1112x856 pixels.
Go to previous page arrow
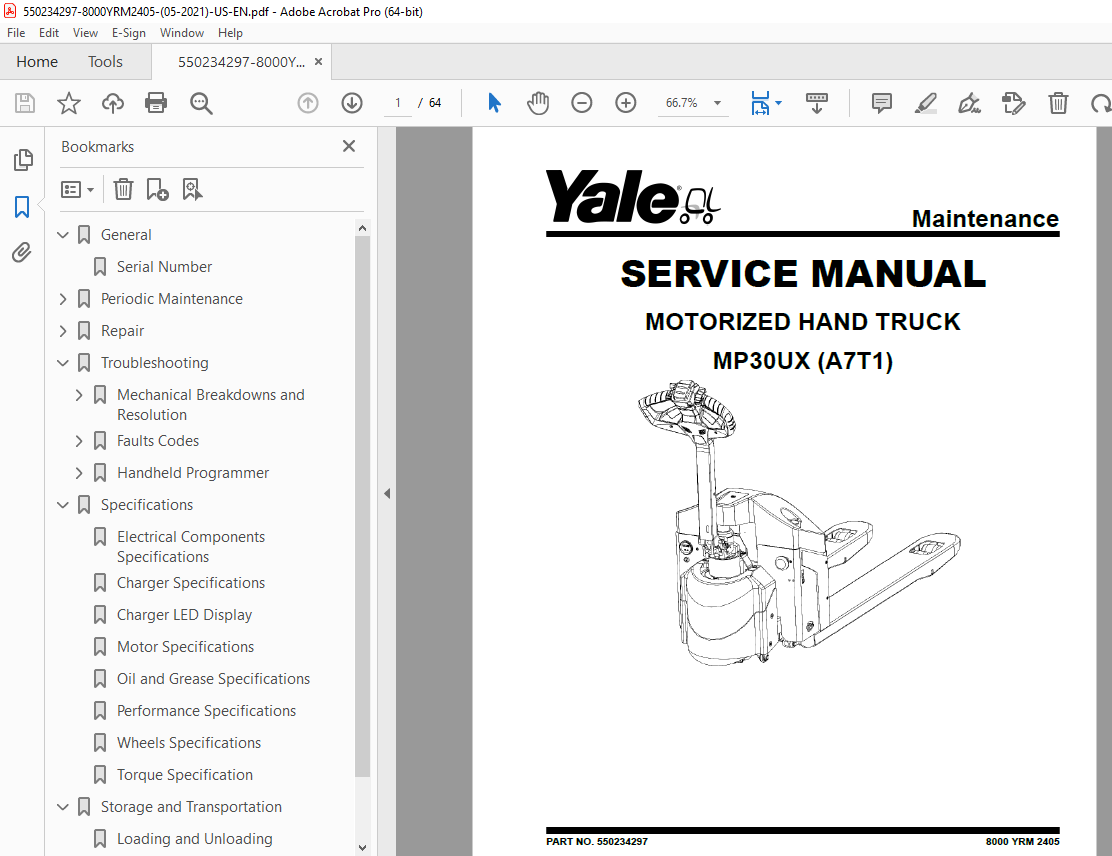(x=308, y=104)
